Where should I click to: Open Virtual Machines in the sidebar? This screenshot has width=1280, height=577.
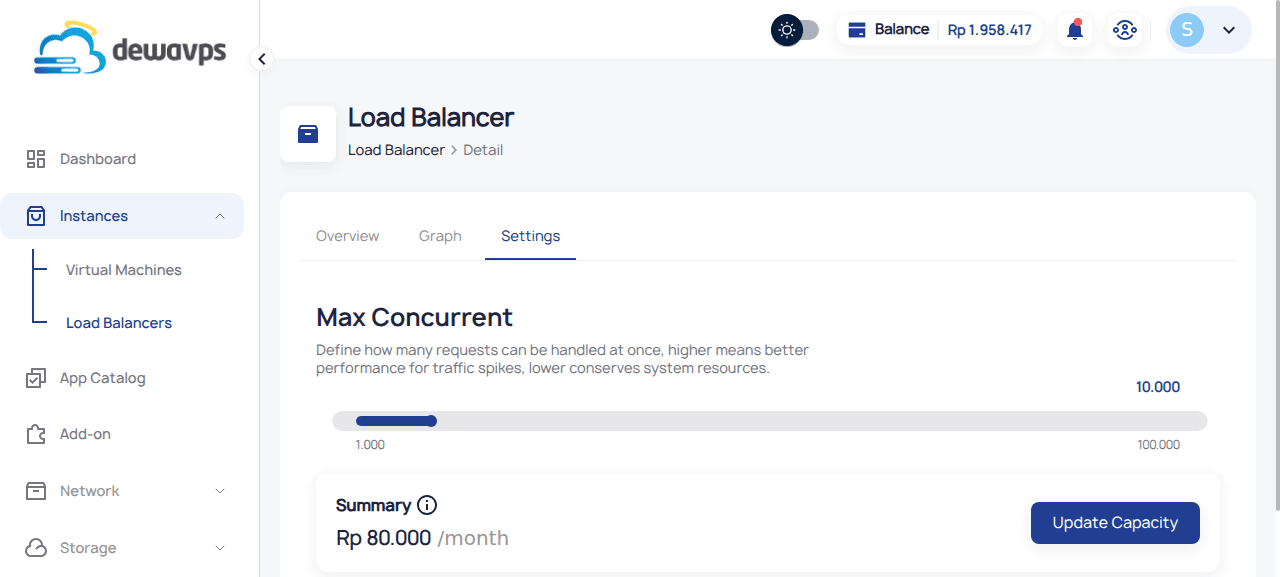tap(124, 270)
